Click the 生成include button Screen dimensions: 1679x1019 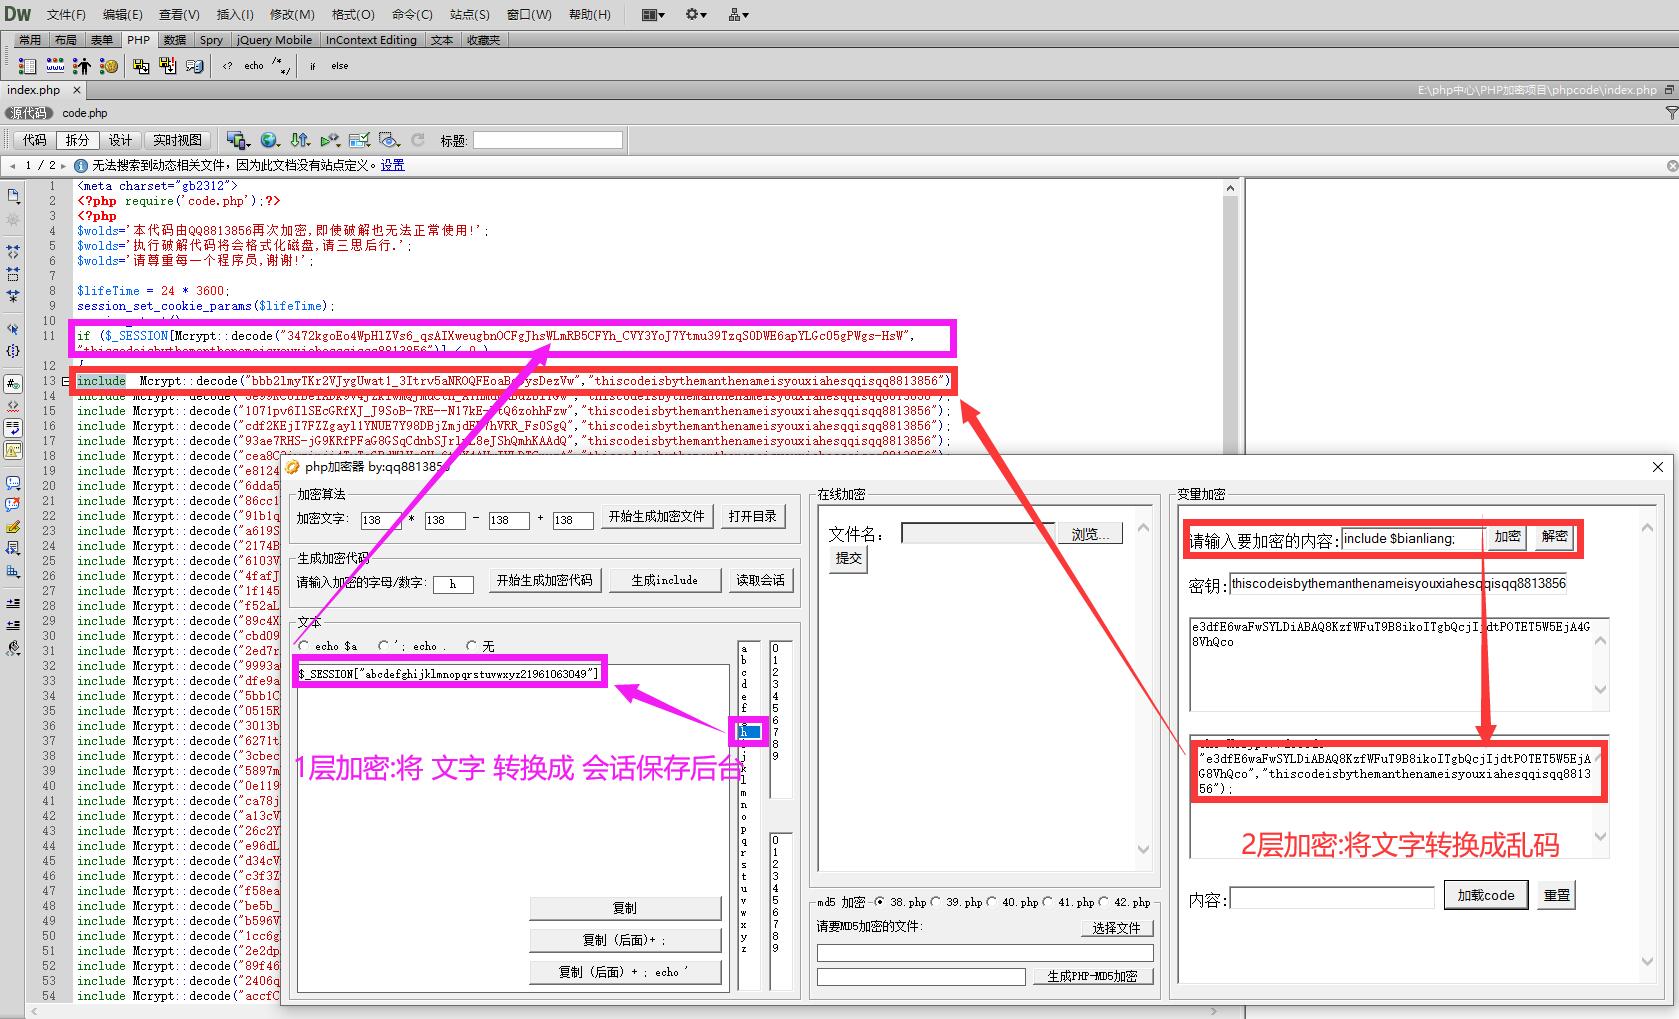[x=664, y=580]
